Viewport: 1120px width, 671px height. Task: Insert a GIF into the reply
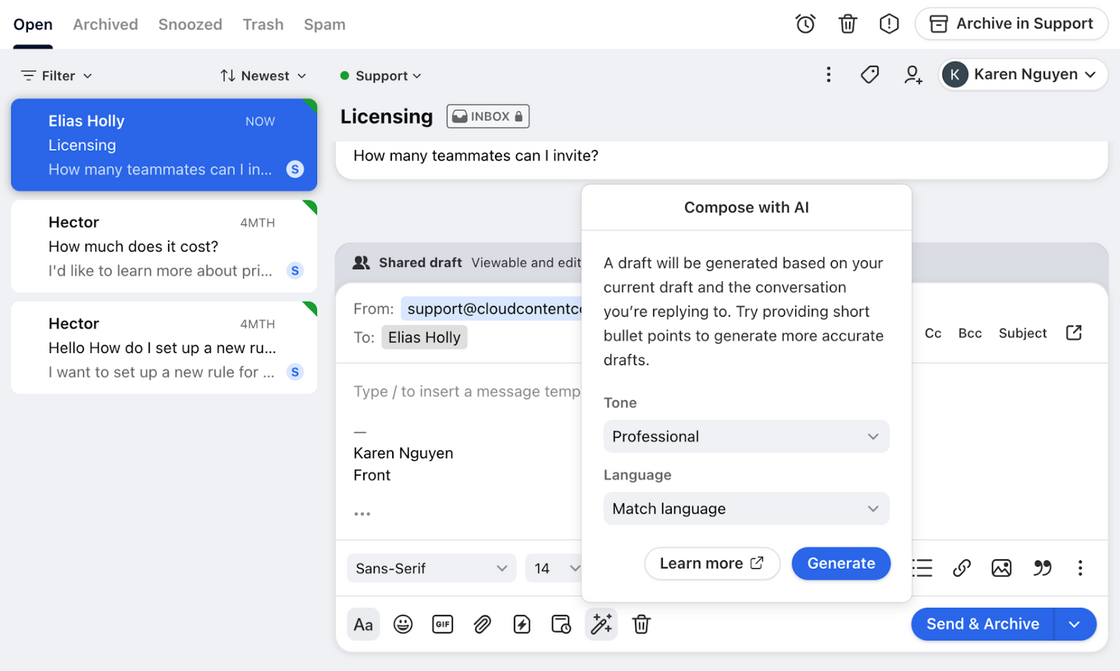(x=443, y=624)
